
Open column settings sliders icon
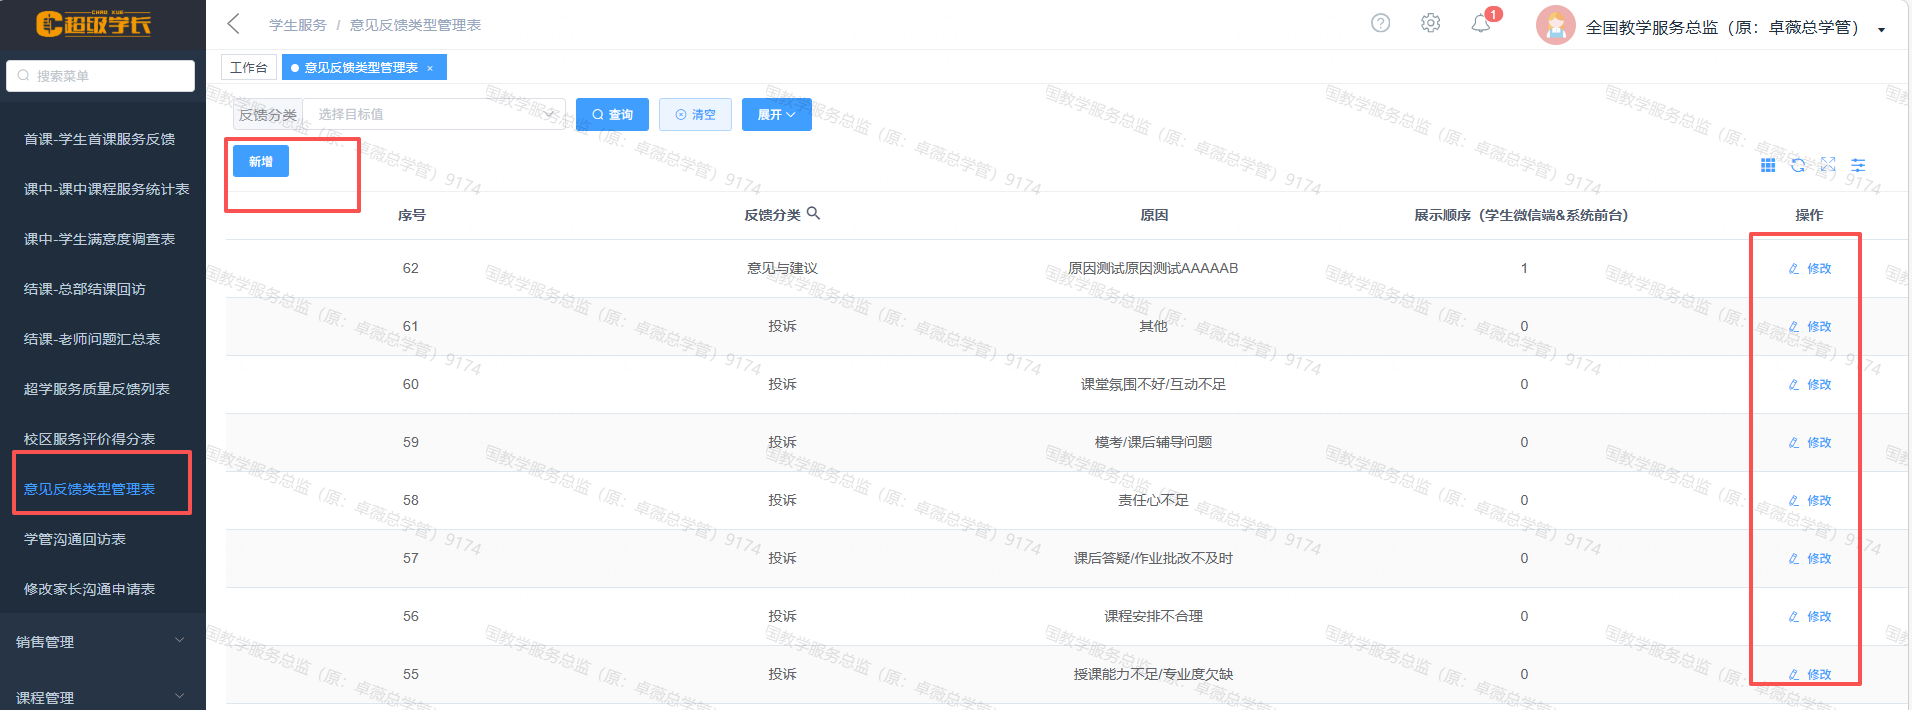pos(1858,165)
